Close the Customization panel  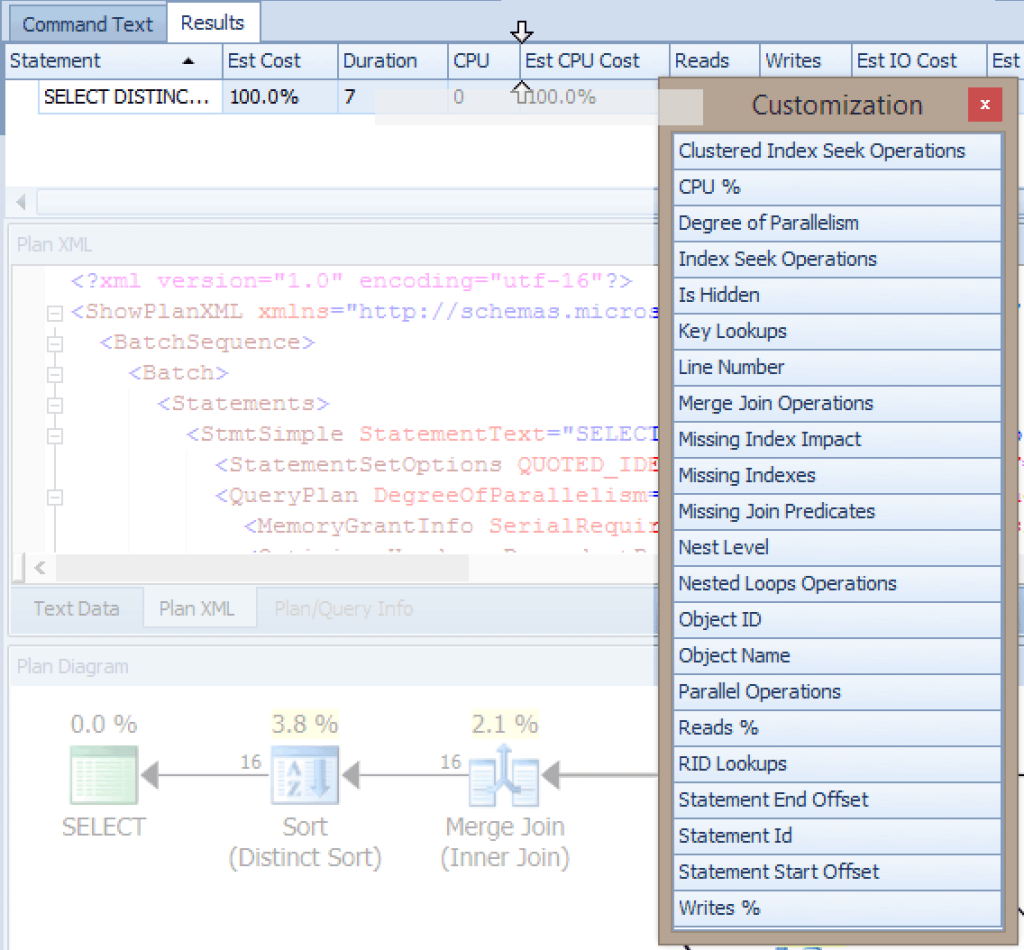point(985,104)
